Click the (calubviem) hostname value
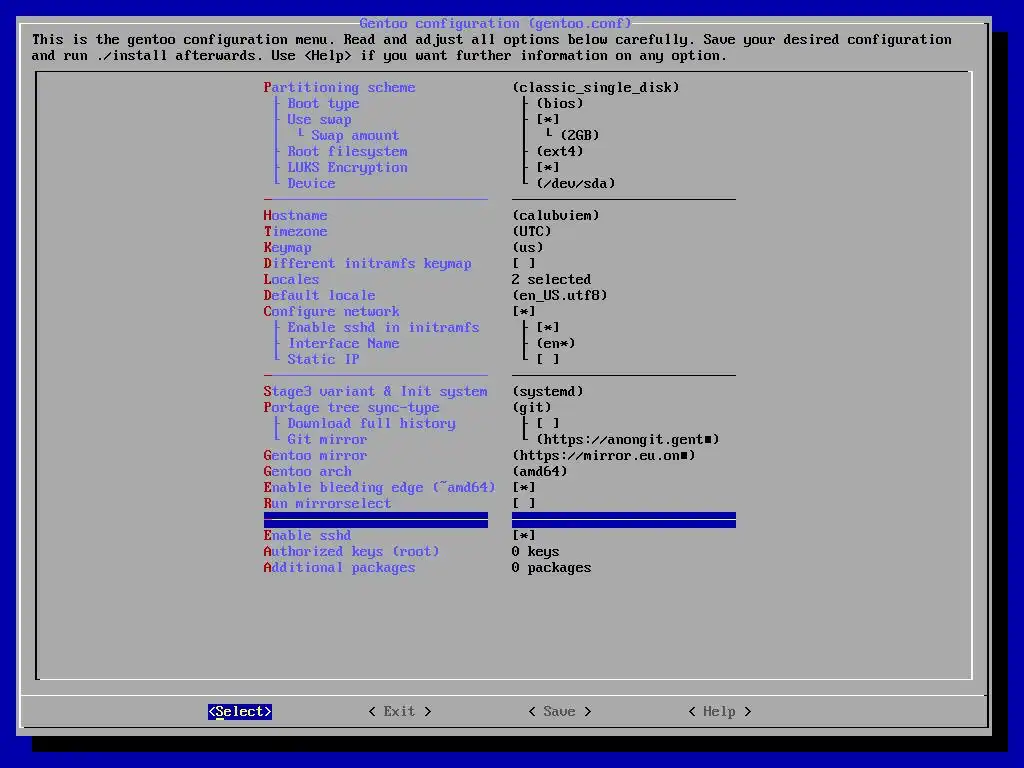This screenshot has height=768, width=1024. point(556,216)
